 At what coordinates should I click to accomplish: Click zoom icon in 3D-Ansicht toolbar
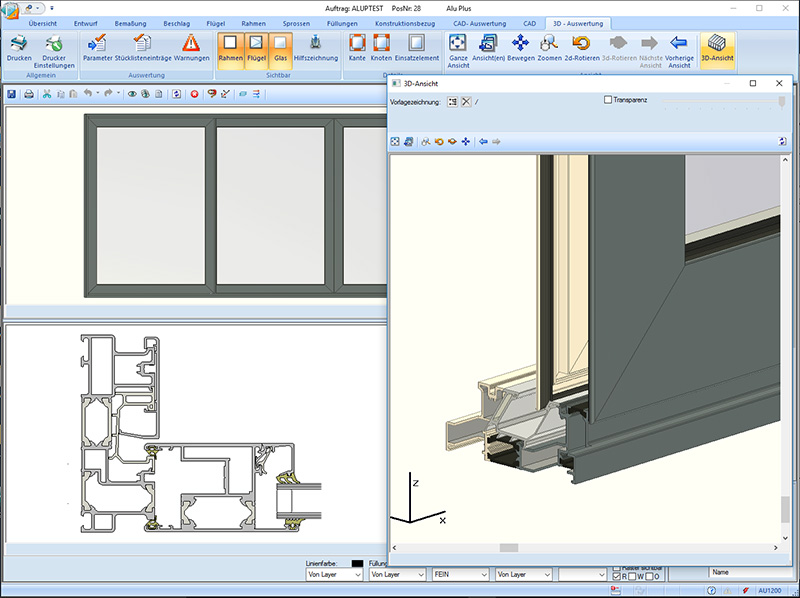coord(426,141)
